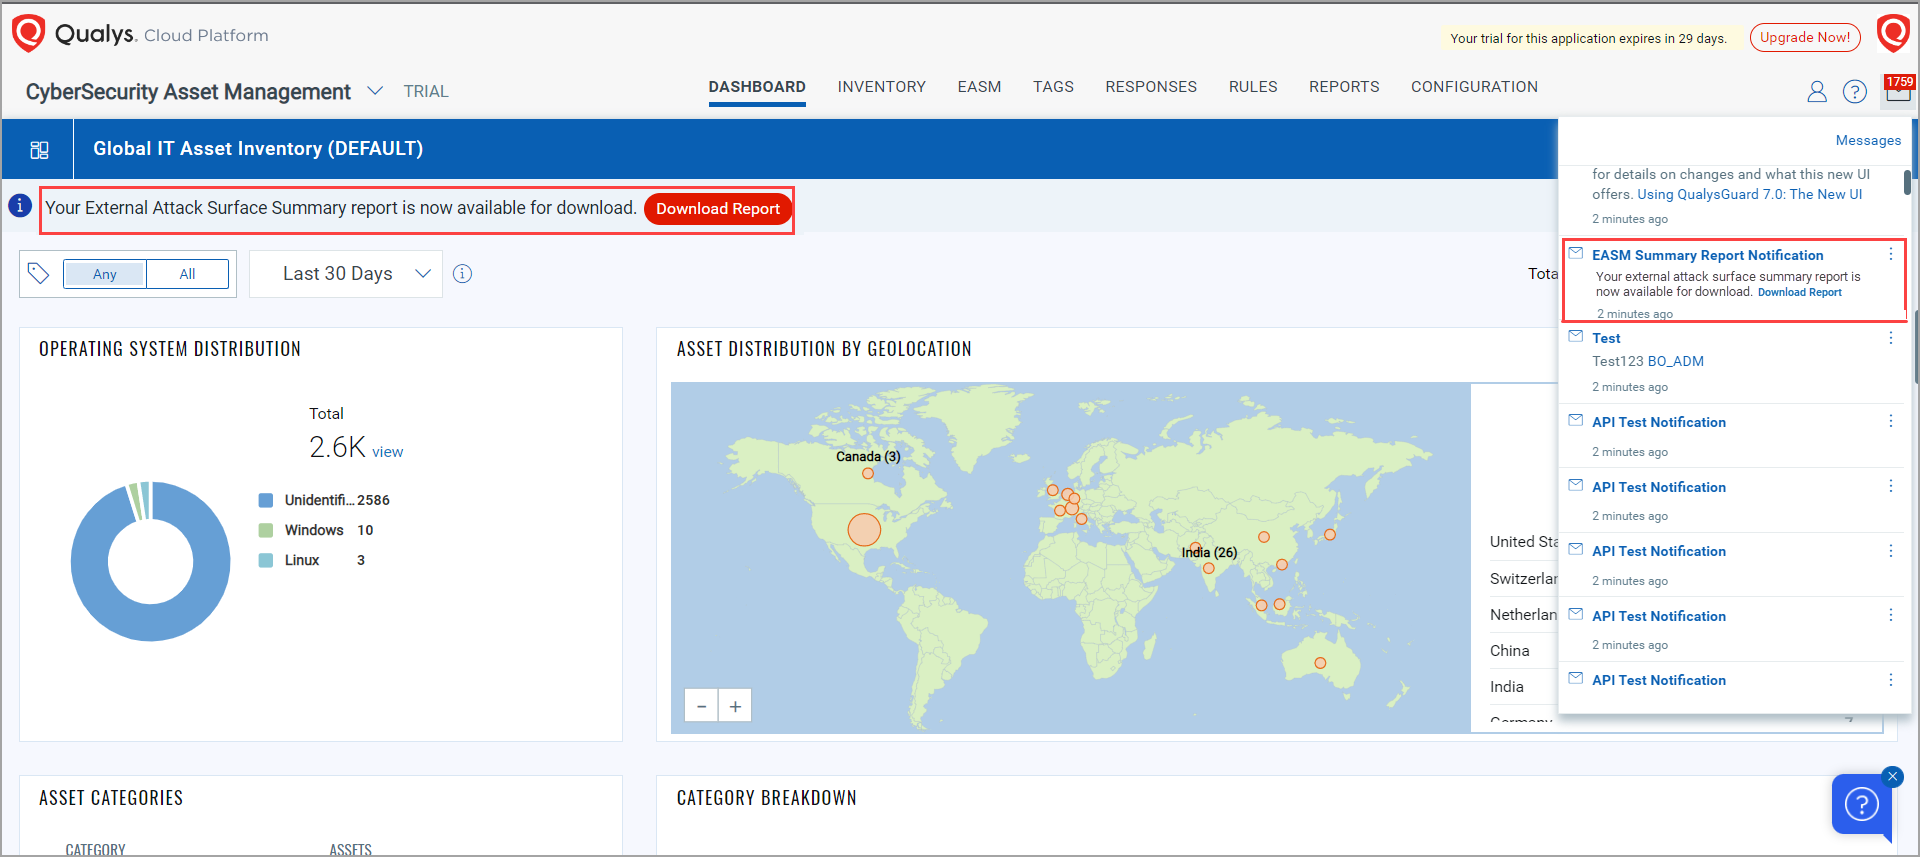Screen dimensions: 1920x857
Task: Click the view link next to 2.6K total
Action: coord(388,452)
